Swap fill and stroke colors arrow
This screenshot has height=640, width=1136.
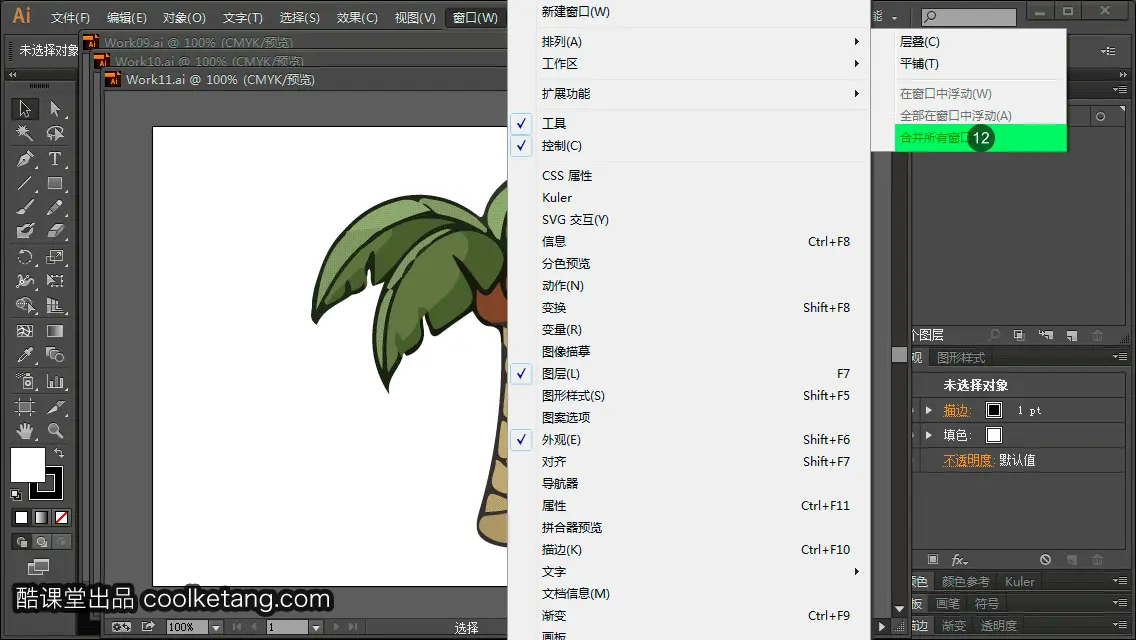point(59,453)
